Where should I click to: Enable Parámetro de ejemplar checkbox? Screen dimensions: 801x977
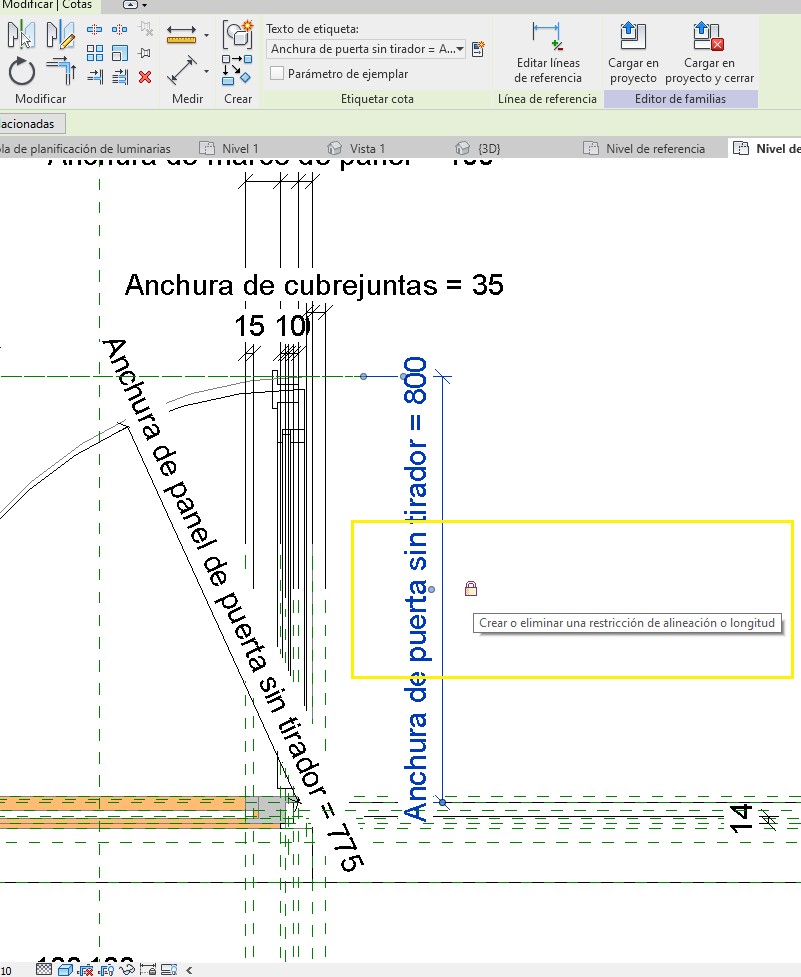pyautogui.click(x=278, y=73)
